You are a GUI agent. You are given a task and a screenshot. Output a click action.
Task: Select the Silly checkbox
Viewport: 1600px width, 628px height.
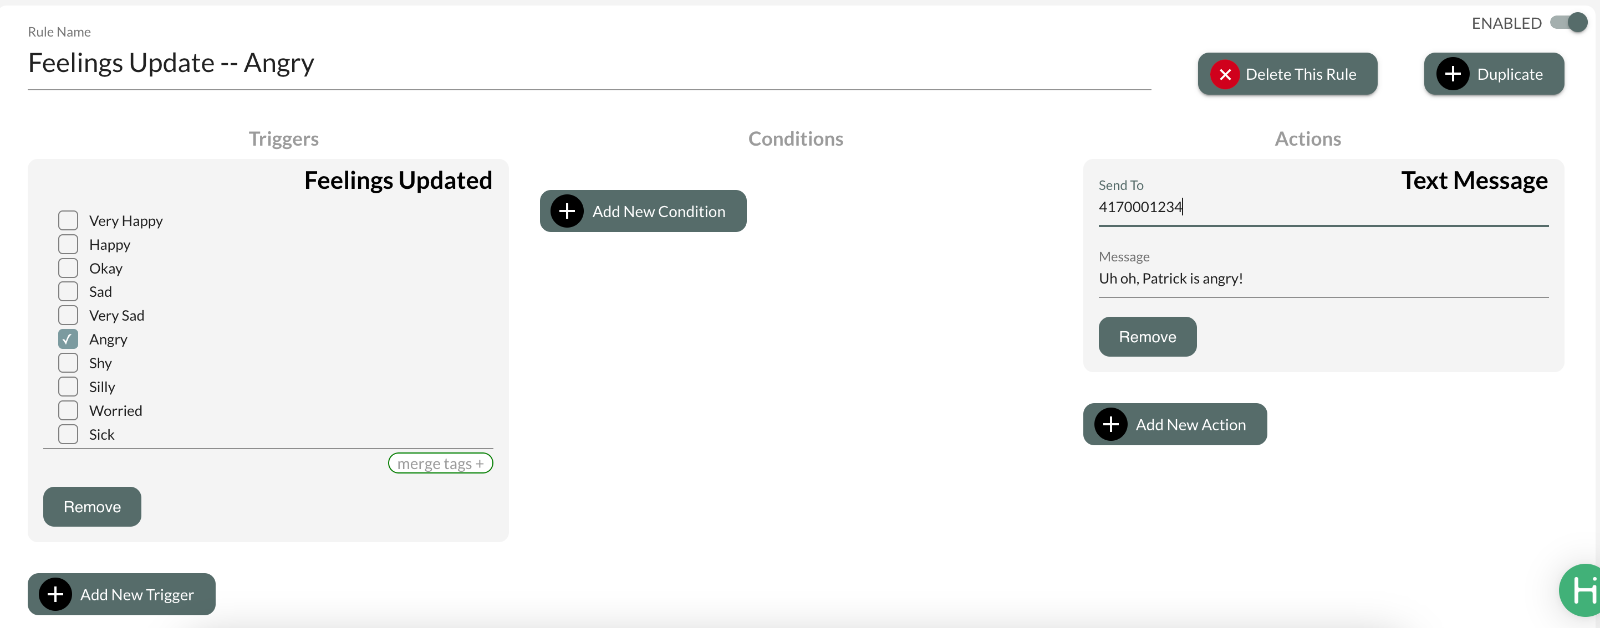(x=68, y=387)
